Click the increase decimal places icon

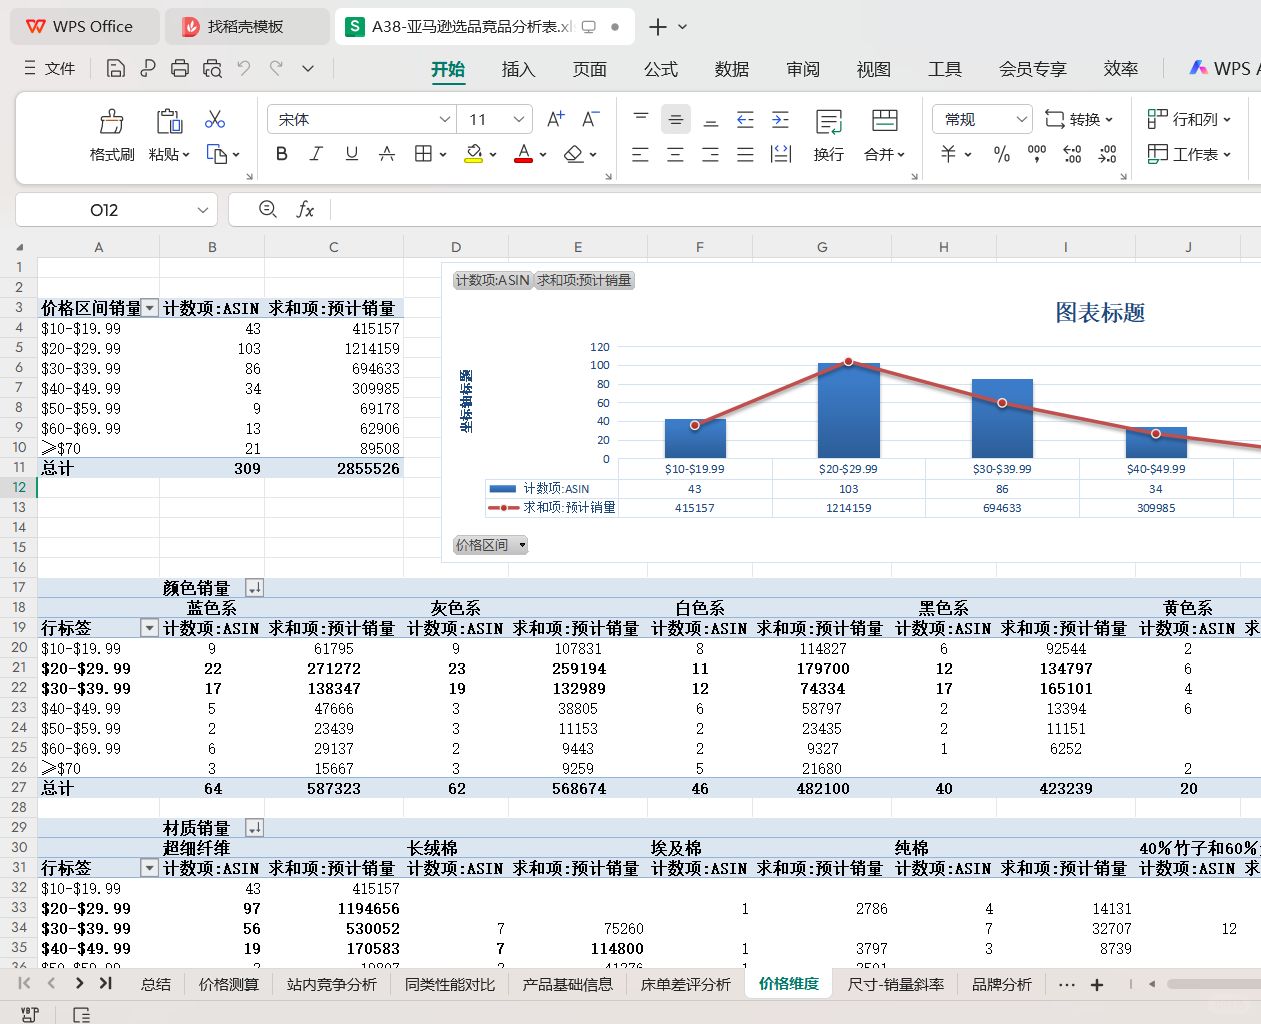click(x=1072, y=154)
